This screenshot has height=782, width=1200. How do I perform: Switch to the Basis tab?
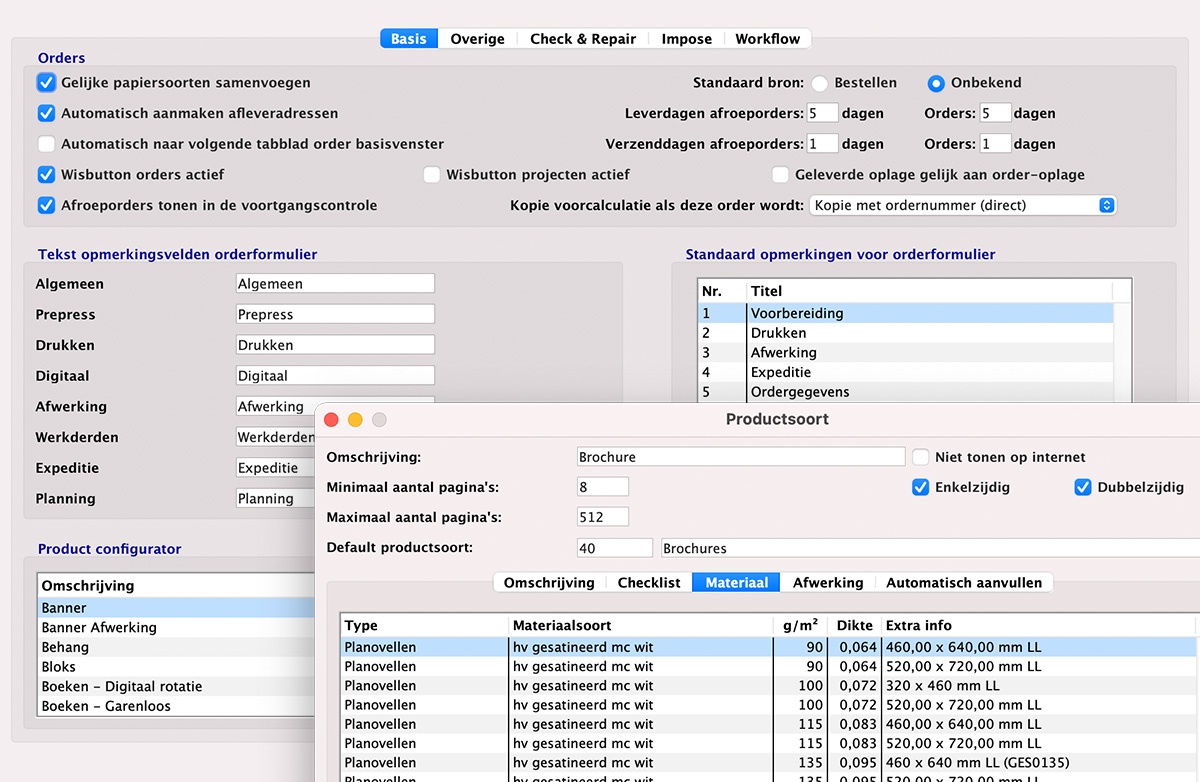[409, 39]
